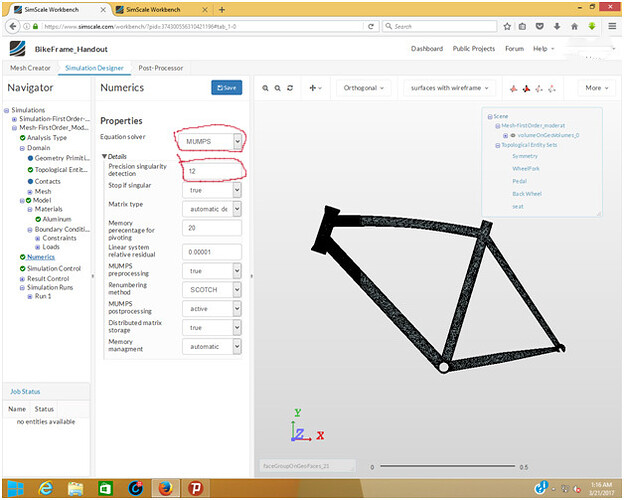Open File Explorer from the taskbar

tap(76, 488)
